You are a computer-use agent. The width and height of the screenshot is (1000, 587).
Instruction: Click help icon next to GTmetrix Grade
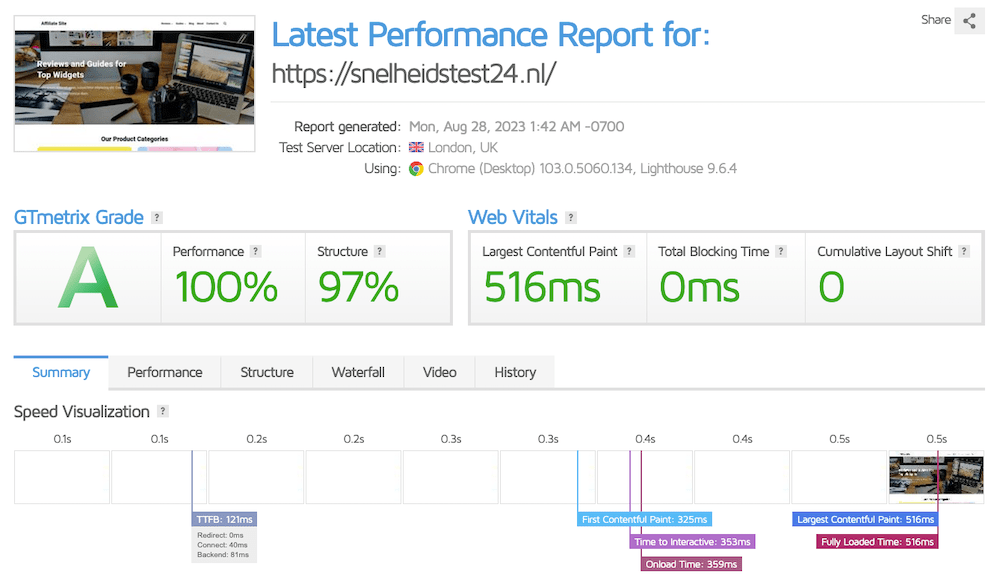coord(157,218)
